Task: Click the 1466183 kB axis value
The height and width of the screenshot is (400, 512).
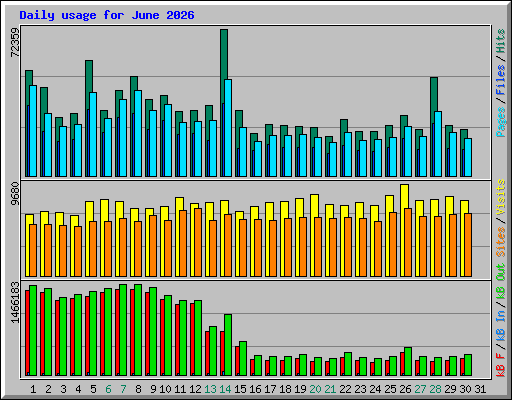Action: point(15,303)
